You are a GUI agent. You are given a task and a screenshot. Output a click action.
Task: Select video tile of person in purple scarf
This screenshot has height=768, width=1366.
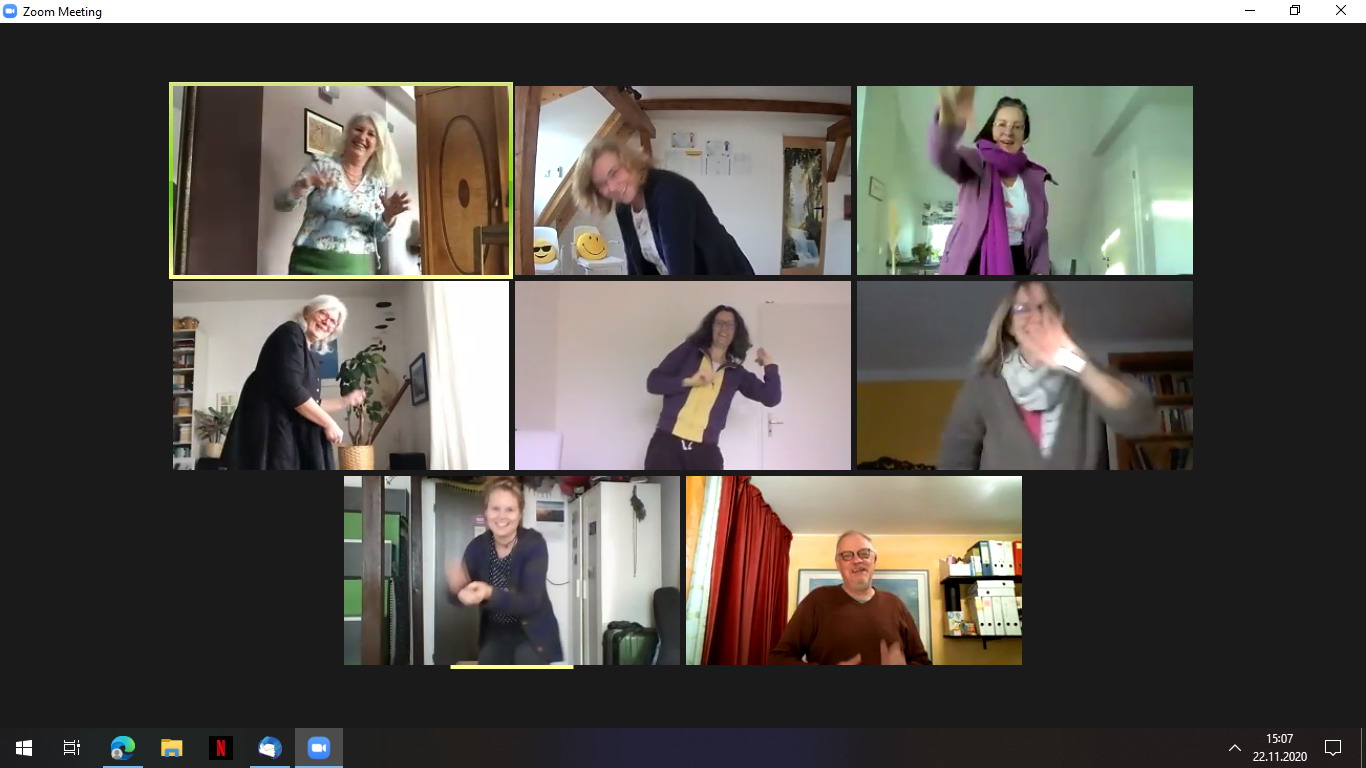coord(1025,180)
